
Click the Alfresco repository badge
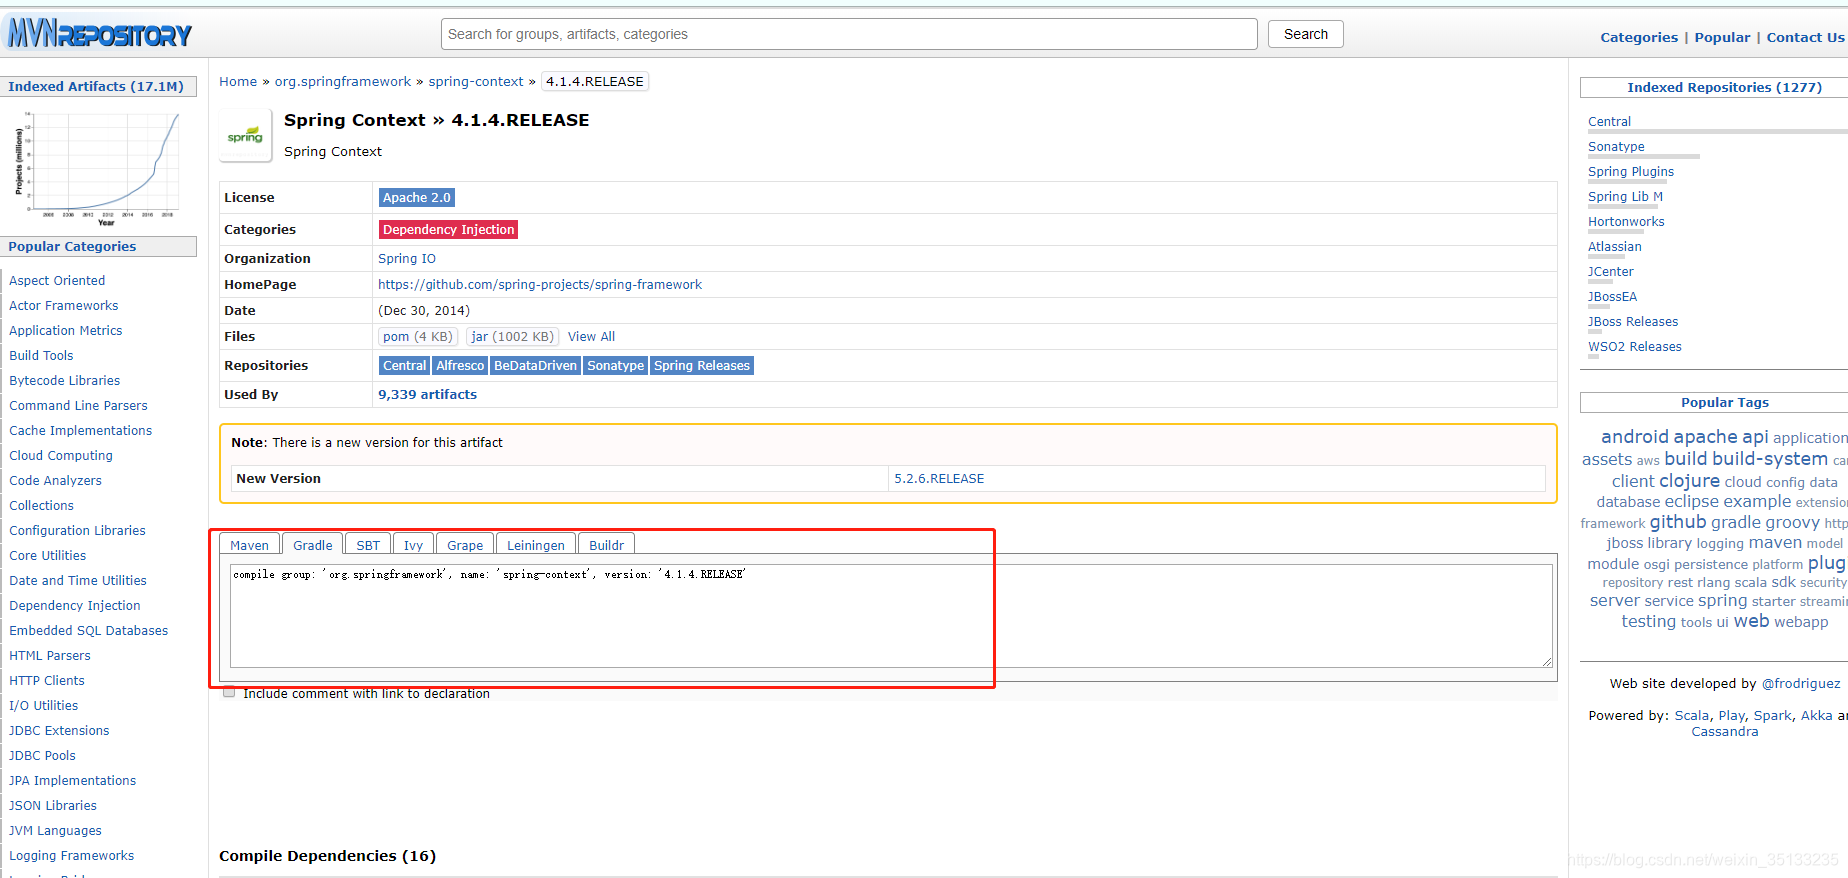click(x=460, y=366)
